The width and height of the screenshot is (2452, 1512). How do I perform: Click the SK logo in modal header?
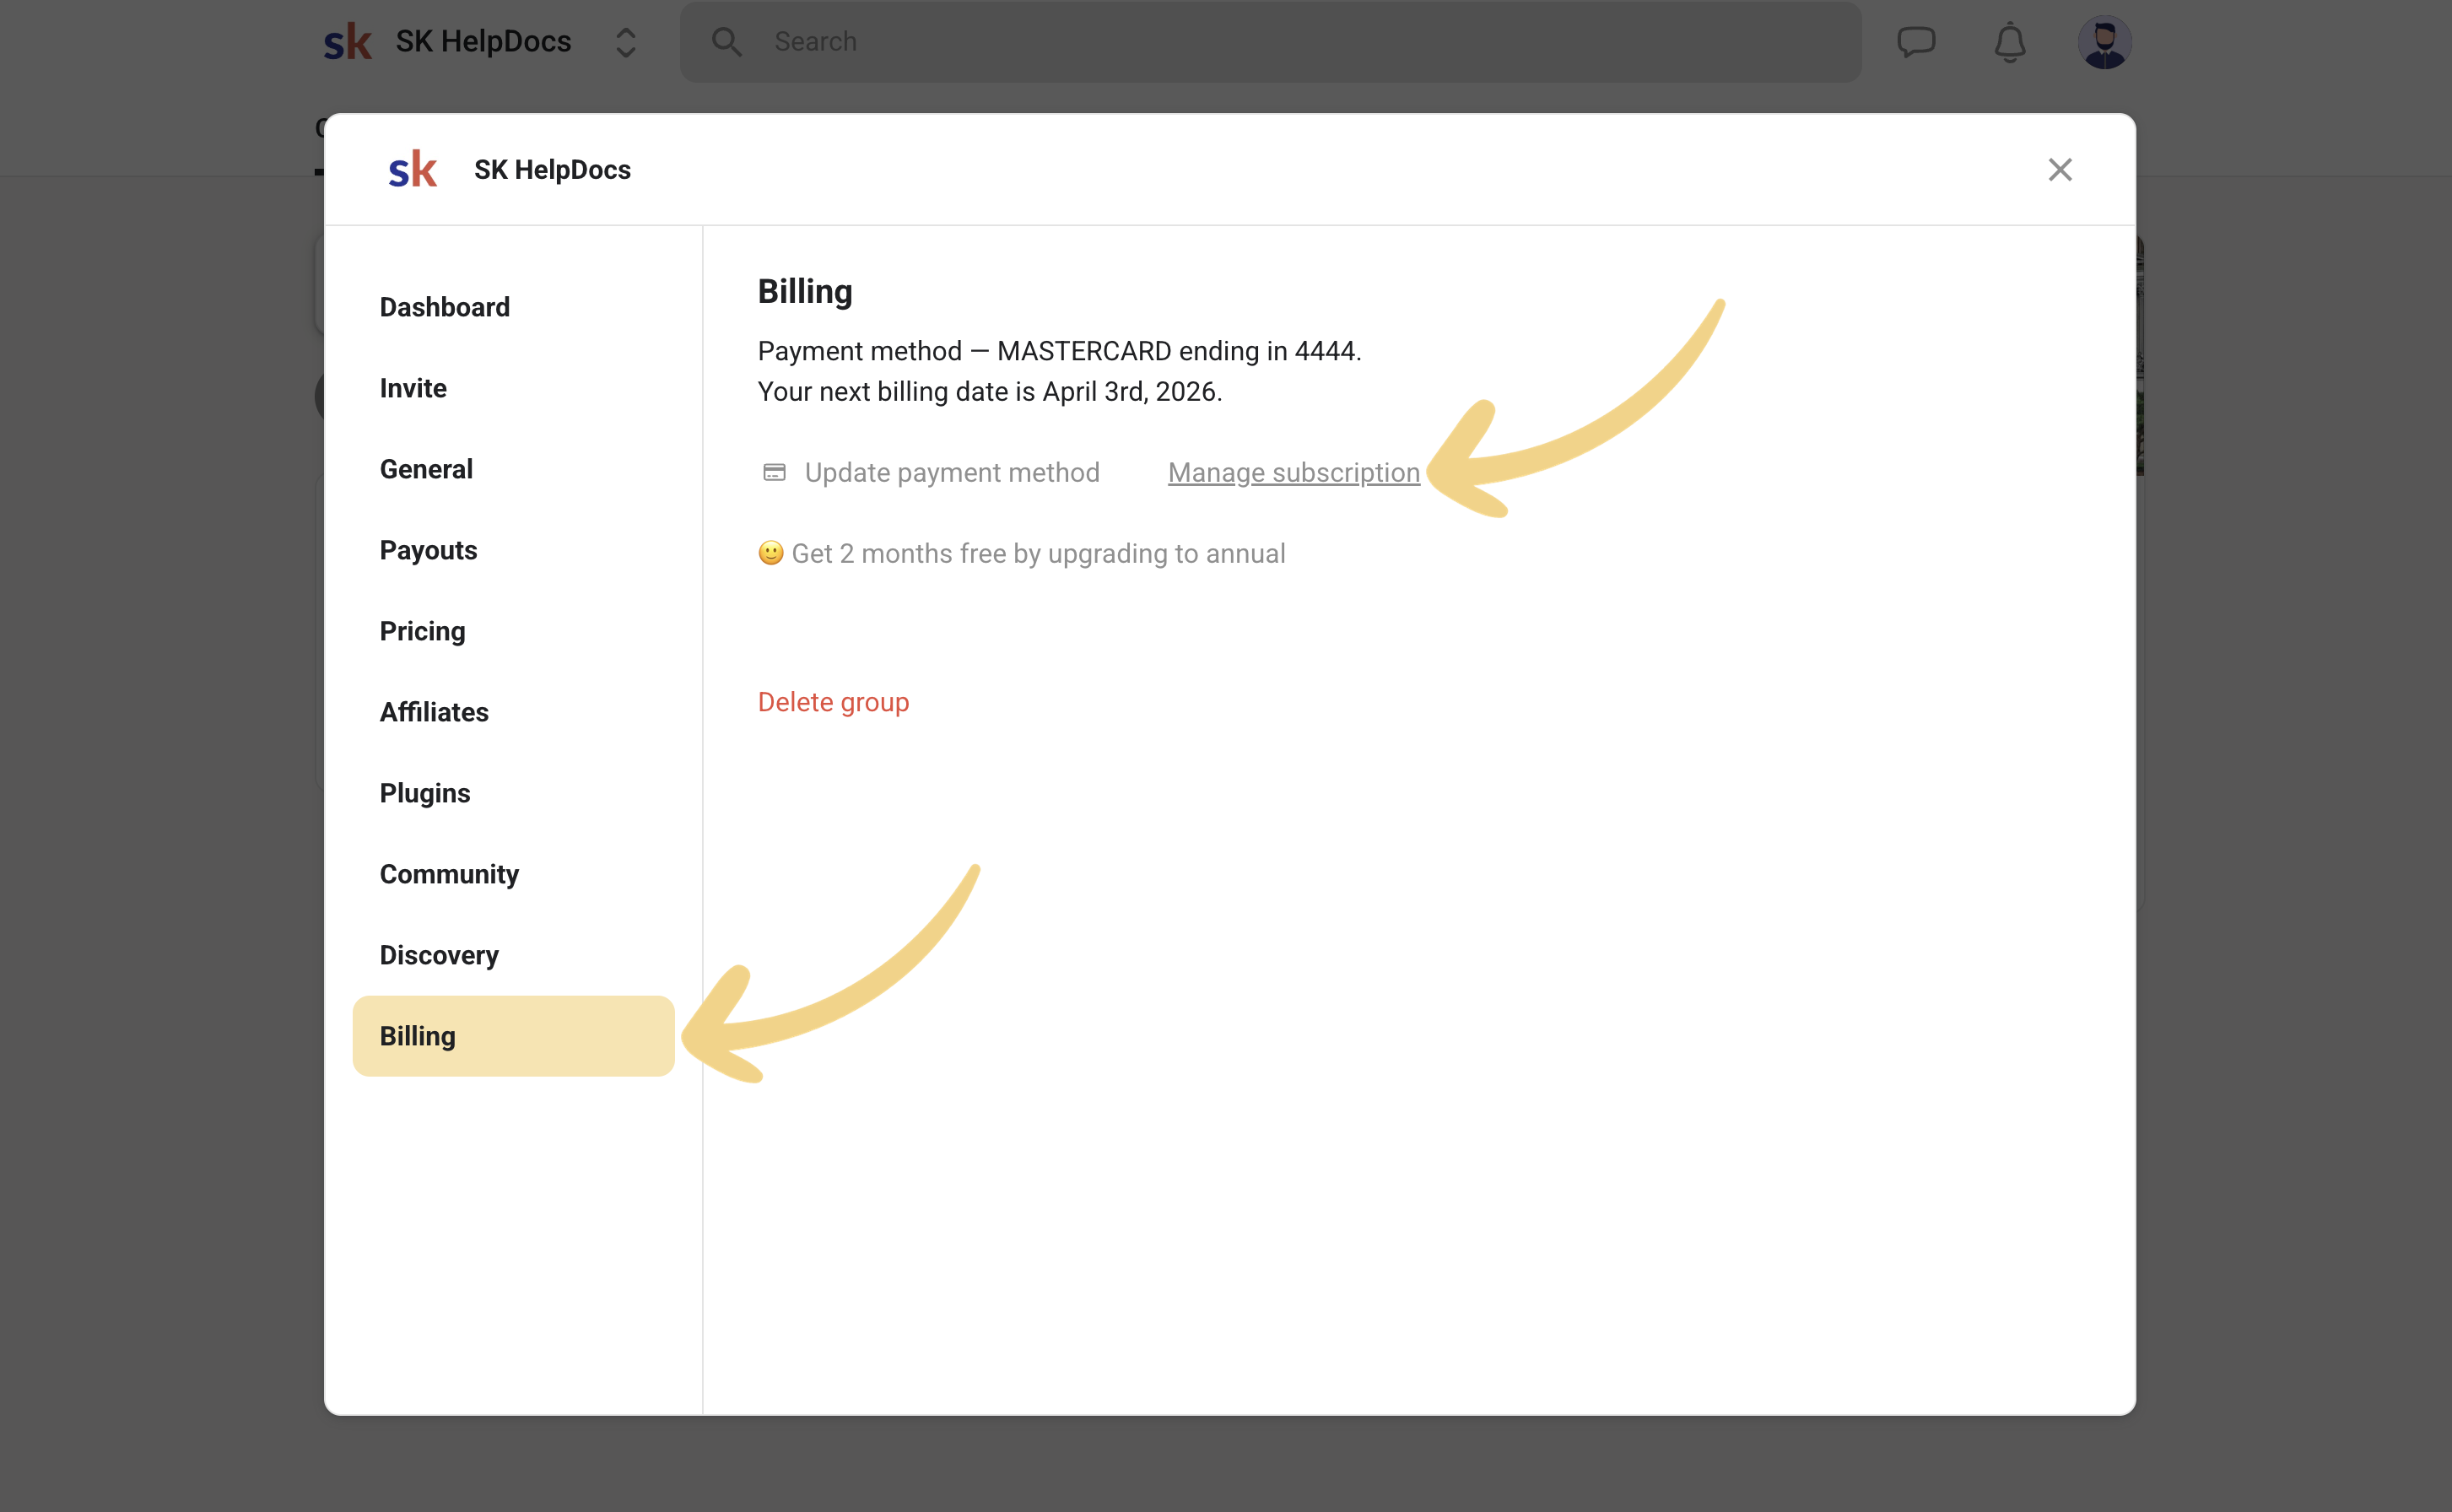(x=412, y=170)
